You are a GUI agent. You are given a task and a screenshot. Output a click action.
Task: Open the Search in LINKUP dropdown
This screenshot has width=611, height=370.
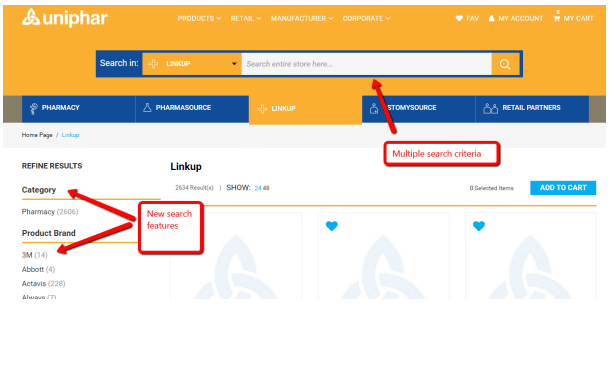192,64
